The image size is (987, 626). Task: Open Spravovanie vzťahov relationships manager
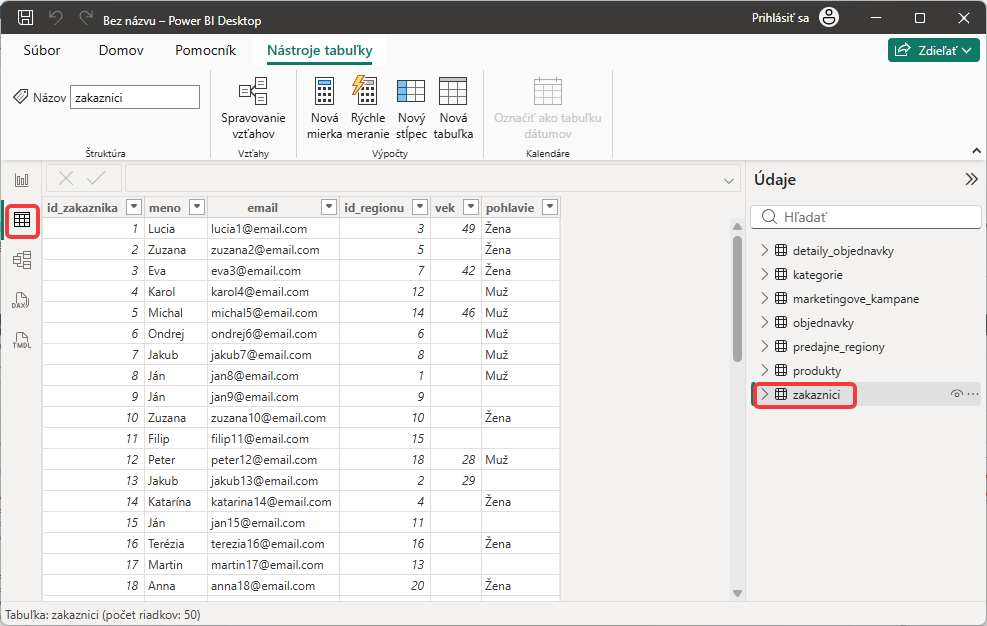click(253, 108)
